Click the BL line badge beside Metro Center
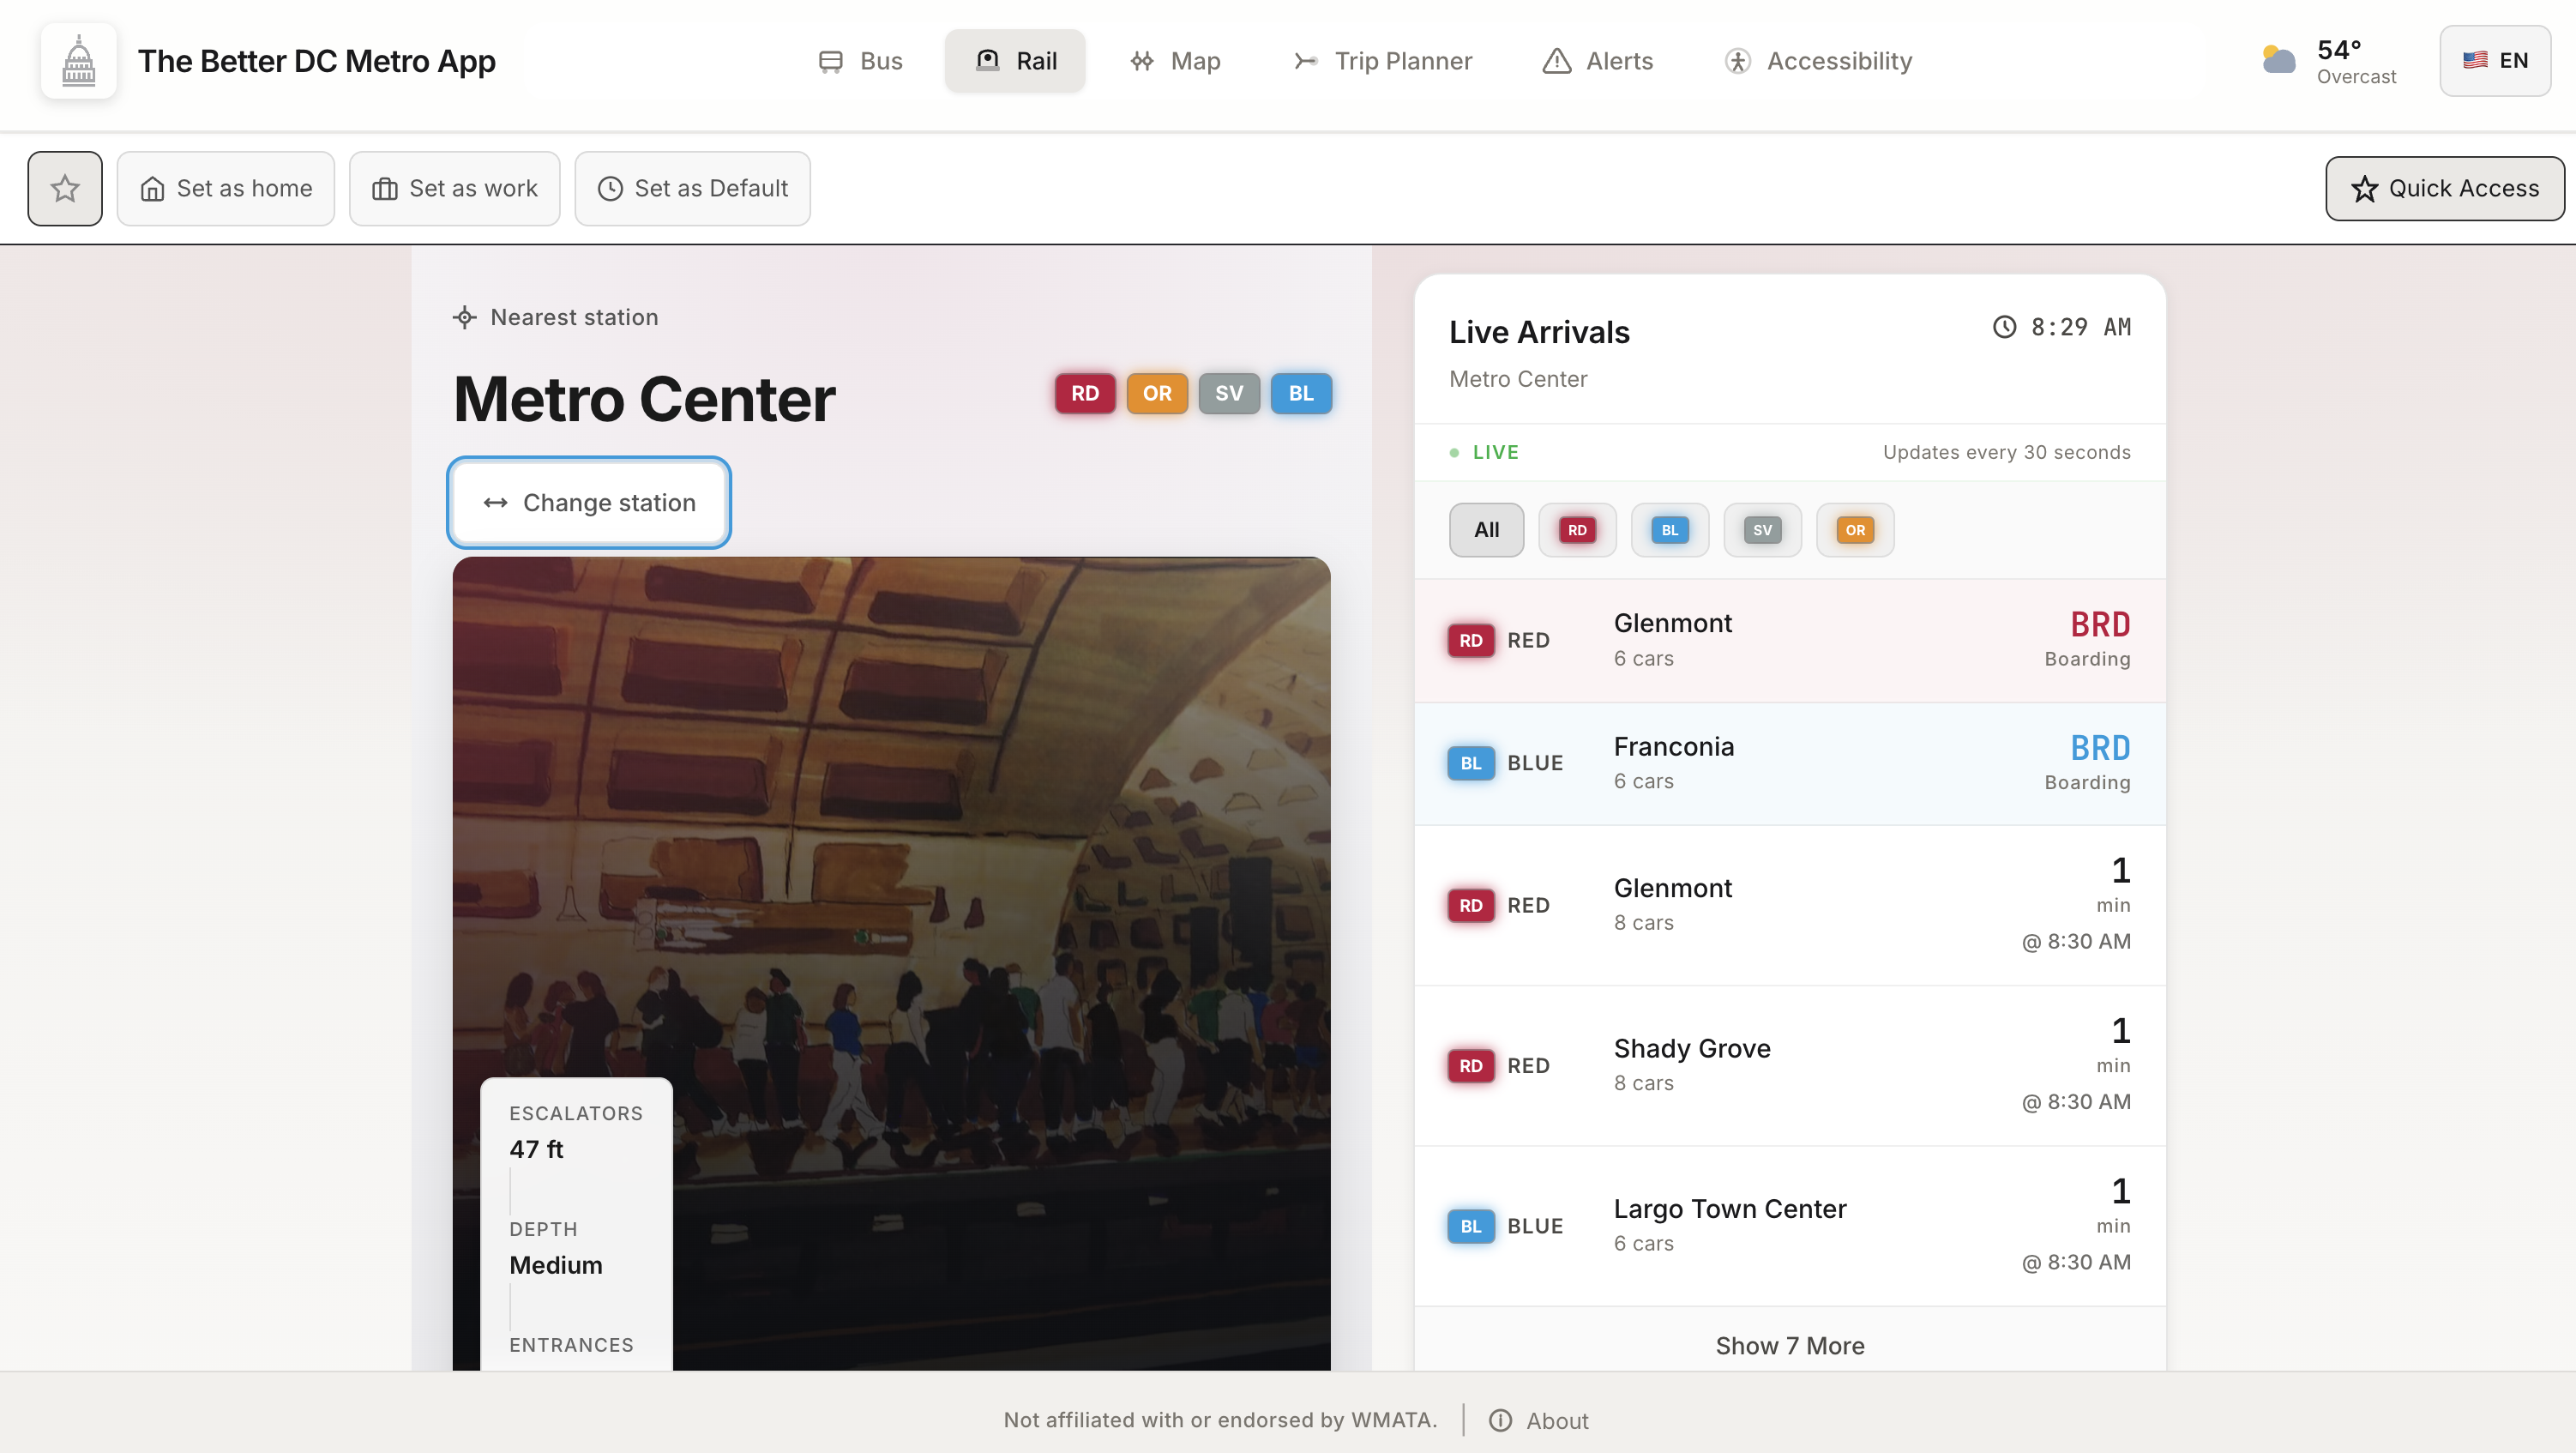 tap(1301, 393)
